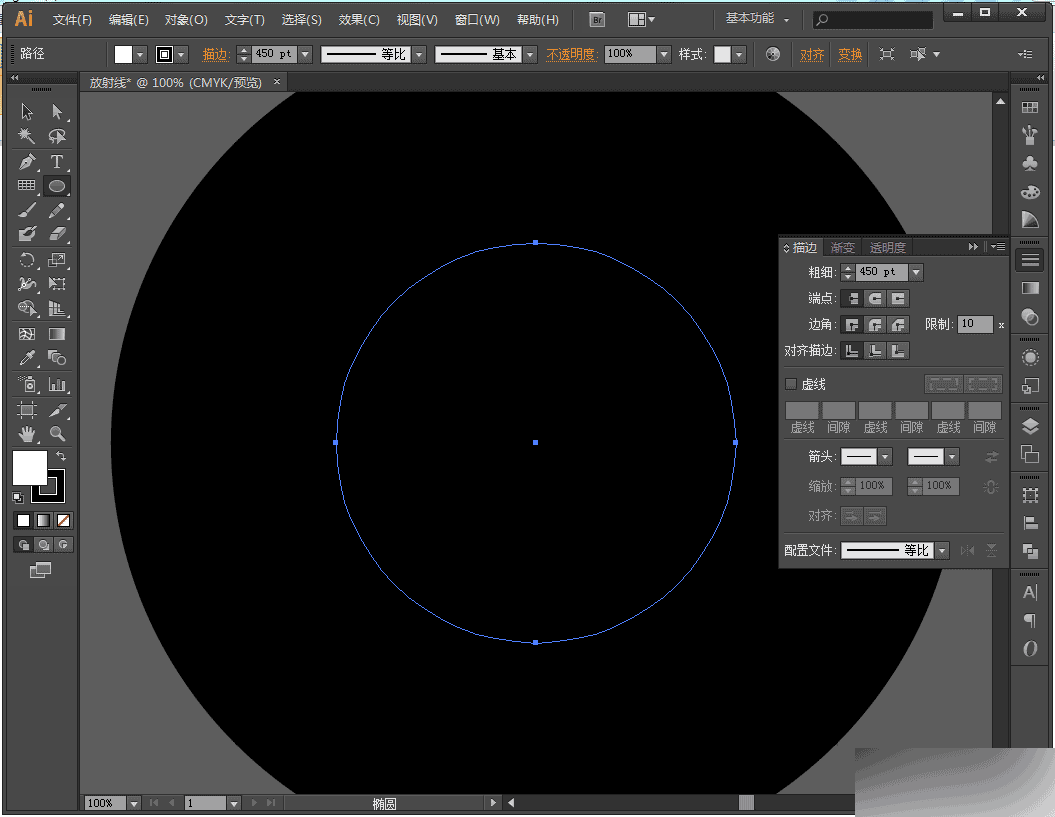The width and height of the screenshot is (1055, 817).
Task: Select the Pen tool
Action: (27, 162)
